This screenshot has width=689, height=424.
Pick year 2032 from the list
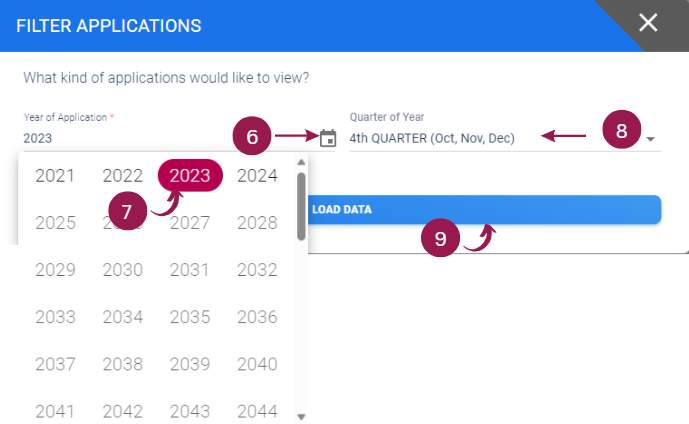point(257,269)
